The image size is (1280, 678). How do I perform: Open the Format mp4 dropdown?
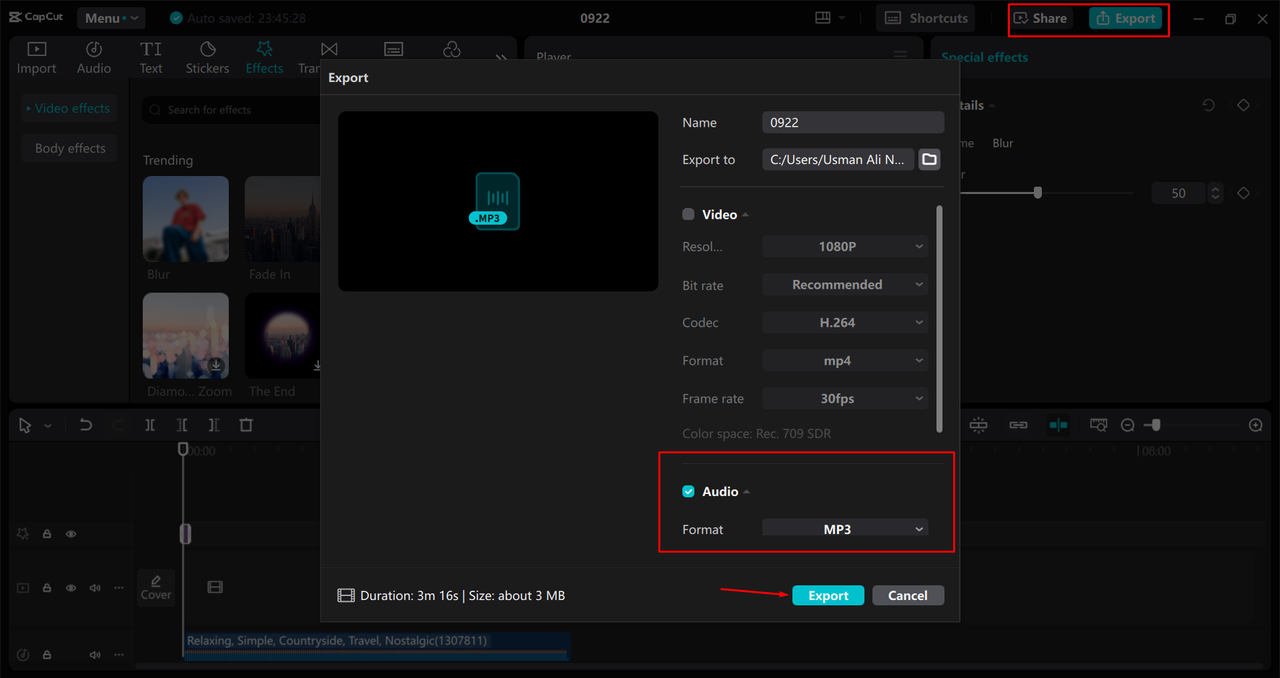(x=845, y=360)
